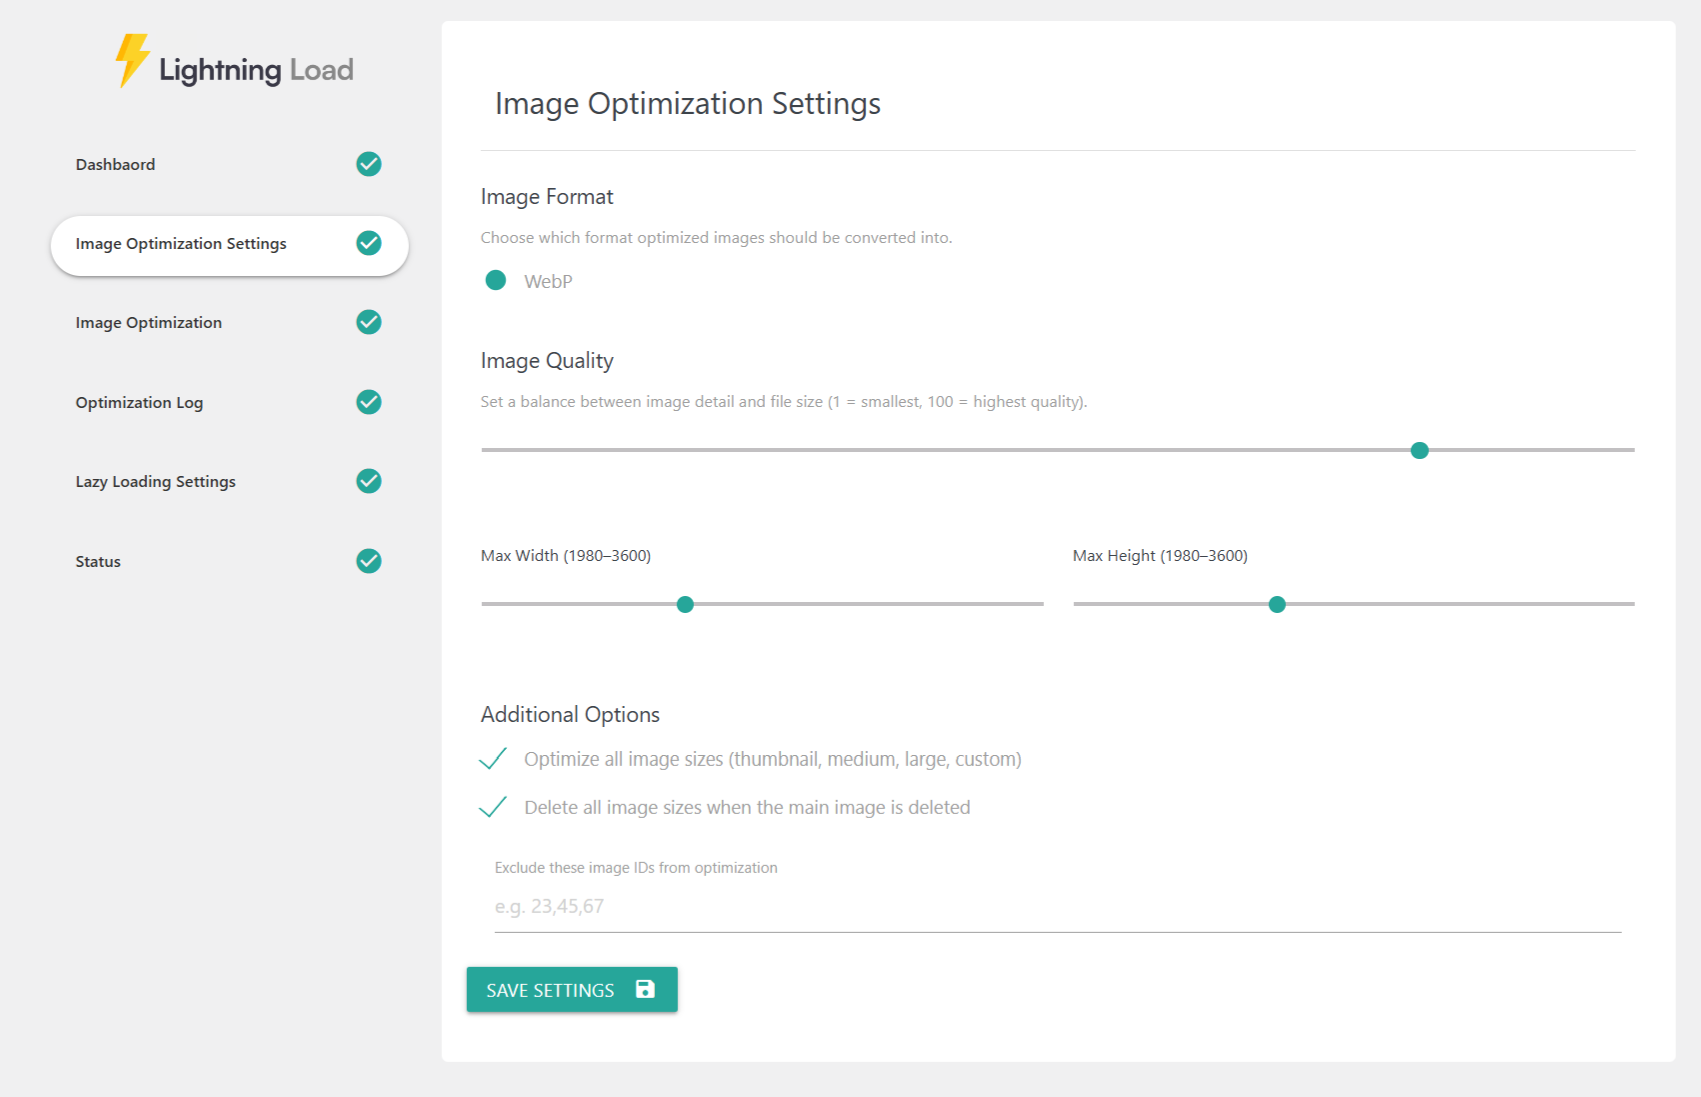
Task: Uncheck Delete all image sizes option
Action: coord(493,807)
